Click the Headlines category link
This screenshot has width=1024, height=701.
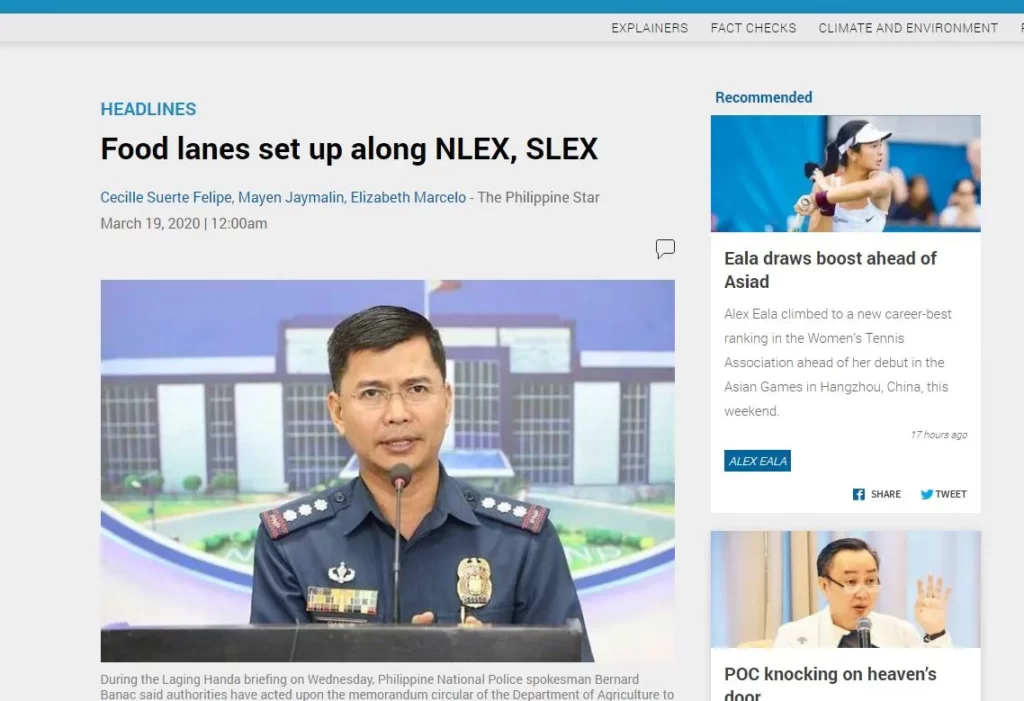148,109
